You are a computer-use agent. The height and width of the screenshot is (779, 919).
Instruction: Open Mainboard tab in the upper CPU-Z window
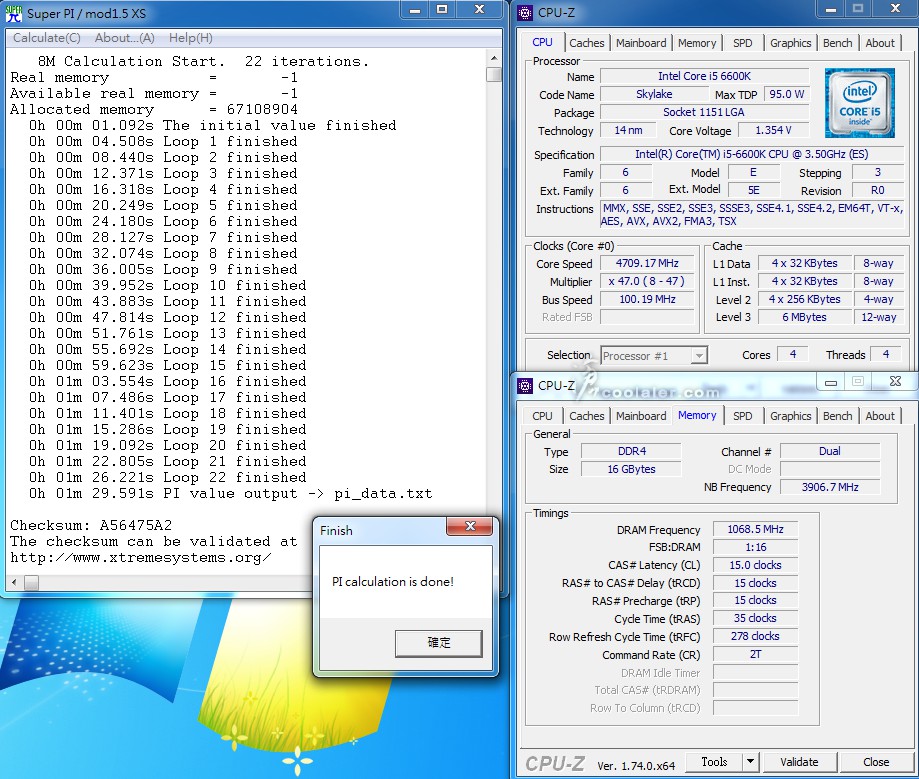tap(641, 43)
